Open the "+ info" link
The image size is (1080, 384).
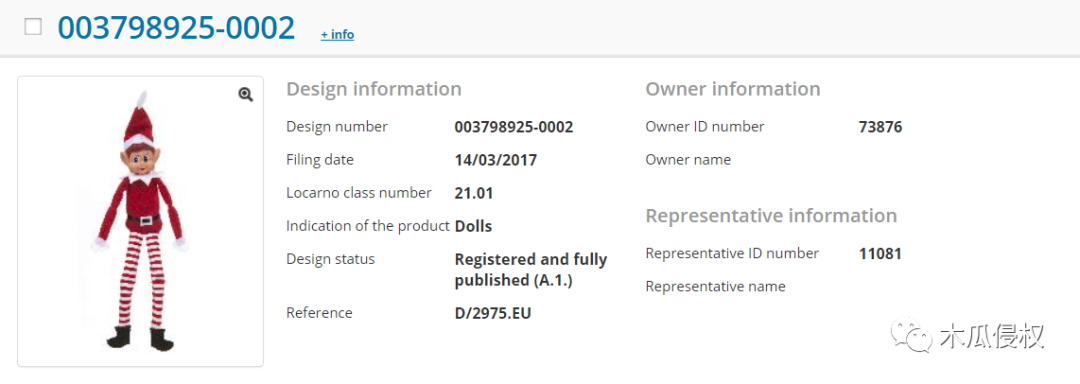pyautogui.click(x=338, y=34)
